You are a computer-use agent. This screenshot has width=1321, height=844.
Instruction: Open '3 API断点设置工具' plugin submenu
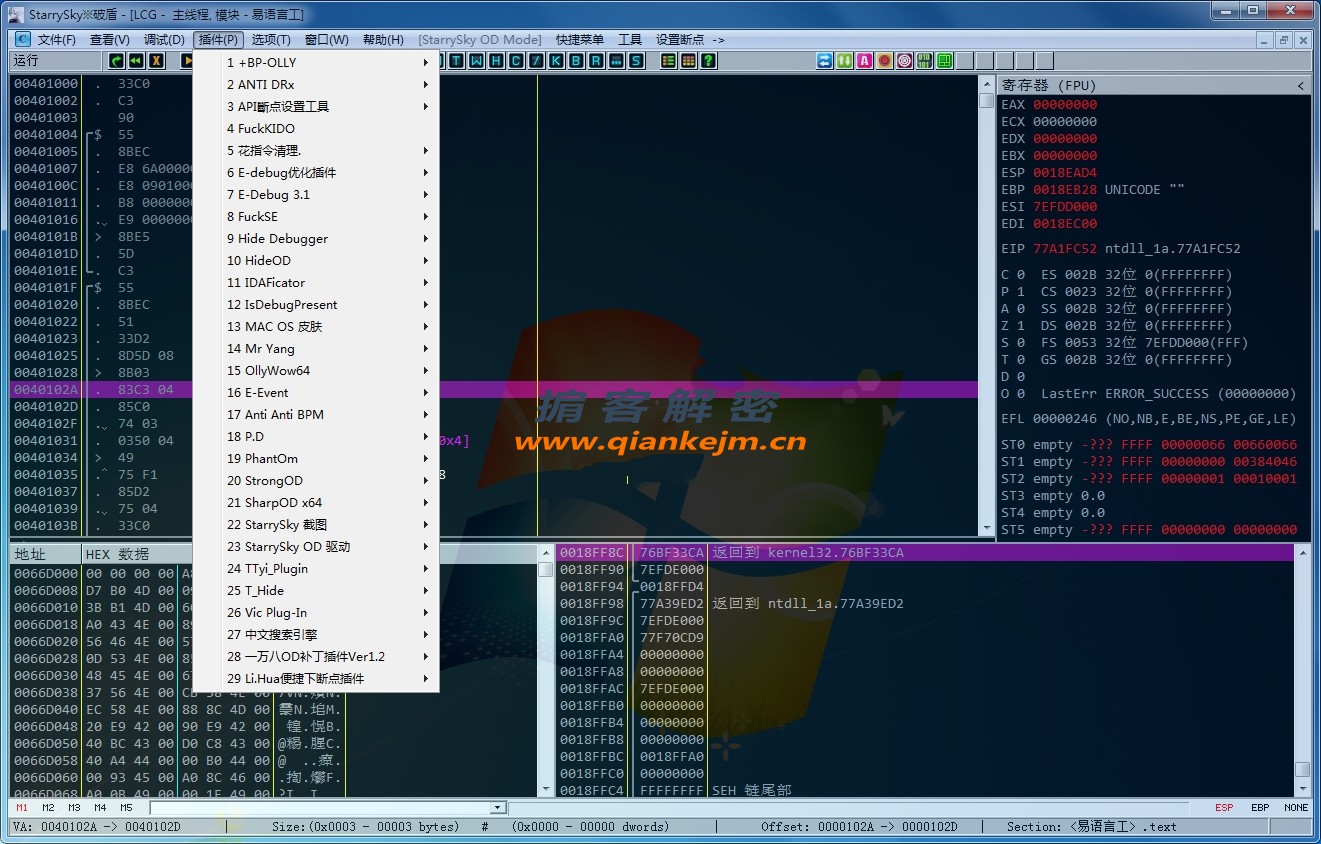316,106
